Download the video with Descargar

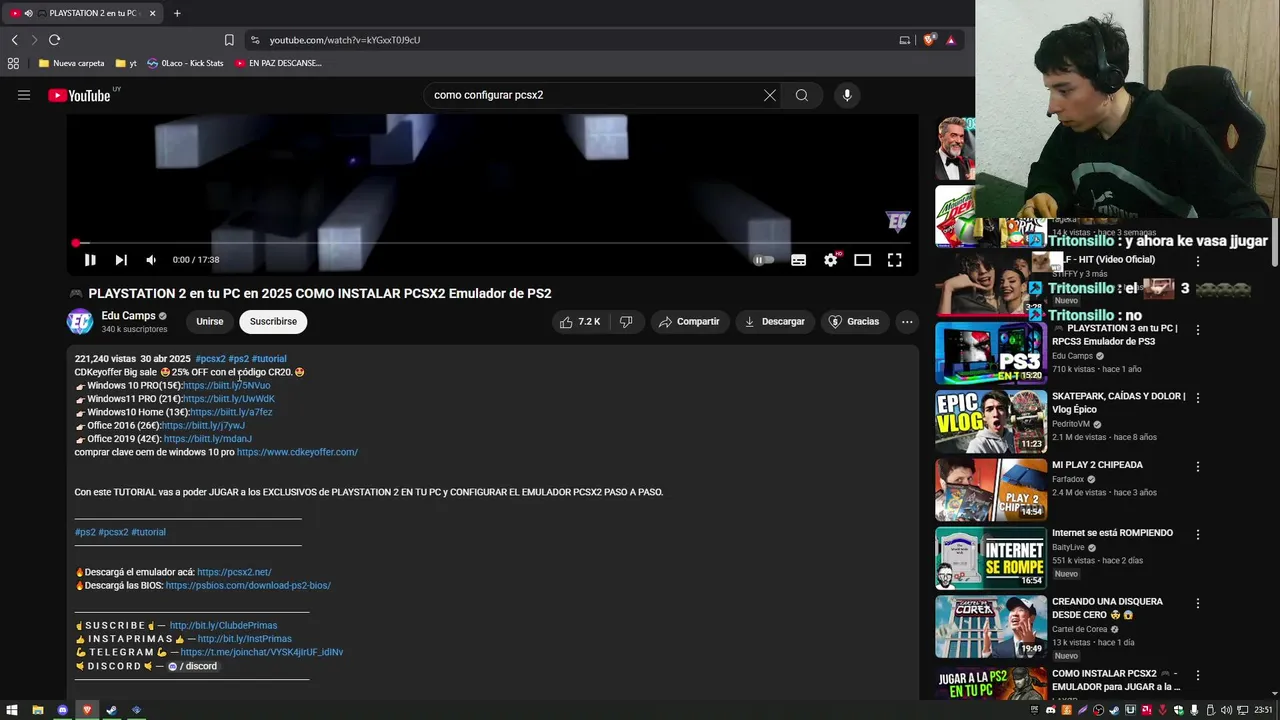click(774, 322)
